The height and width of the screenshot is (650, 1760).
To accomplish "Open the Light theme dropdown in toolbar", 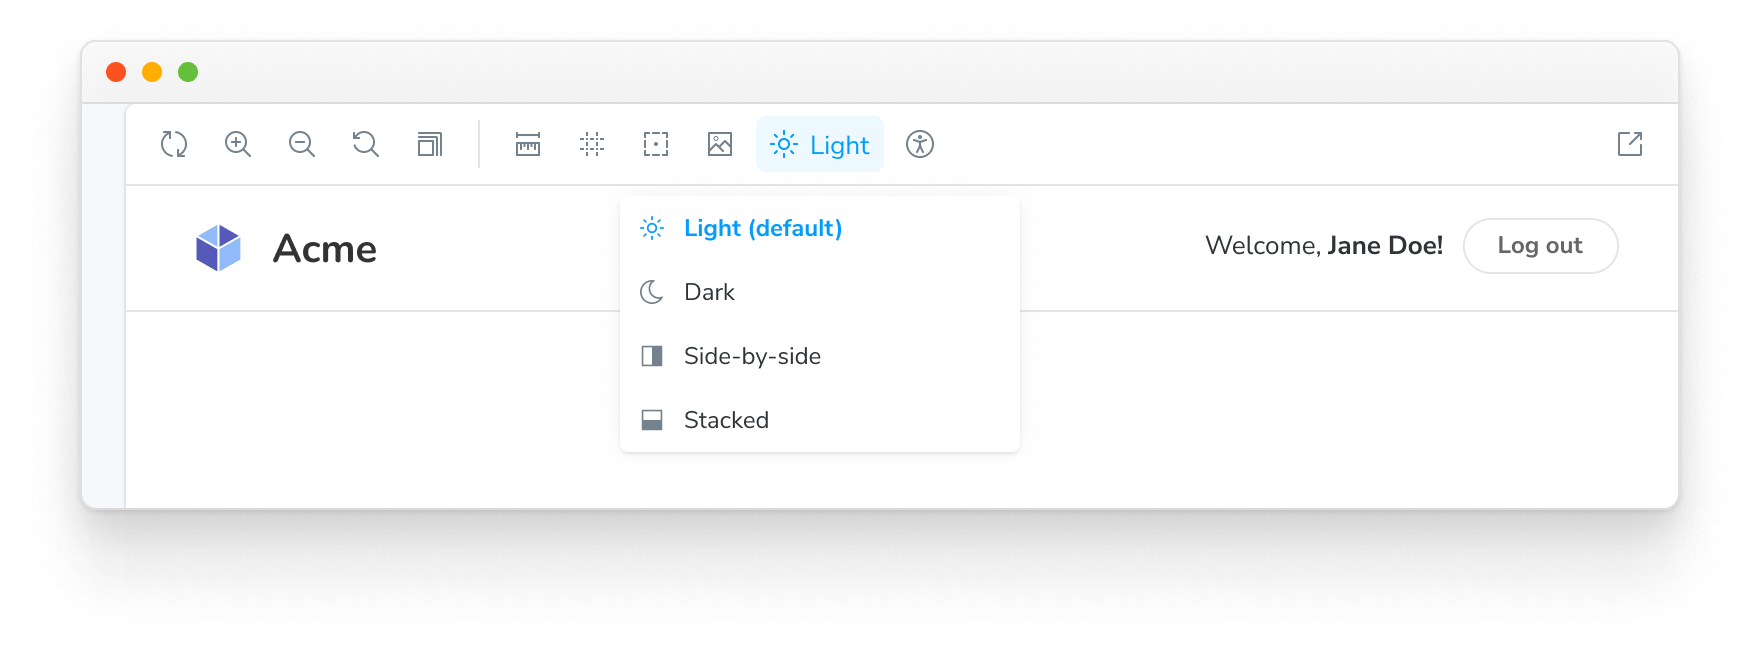I will (x=820, y=145).
